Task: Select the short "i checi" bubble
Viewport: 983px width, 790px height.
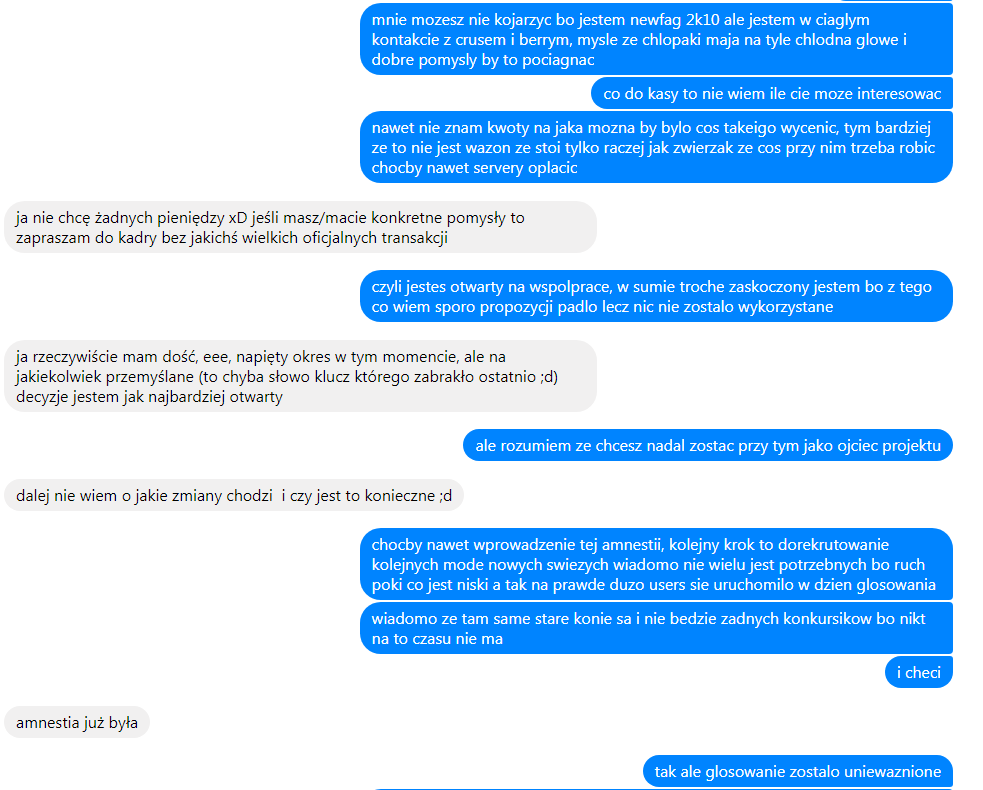Action: coord(918,672)
